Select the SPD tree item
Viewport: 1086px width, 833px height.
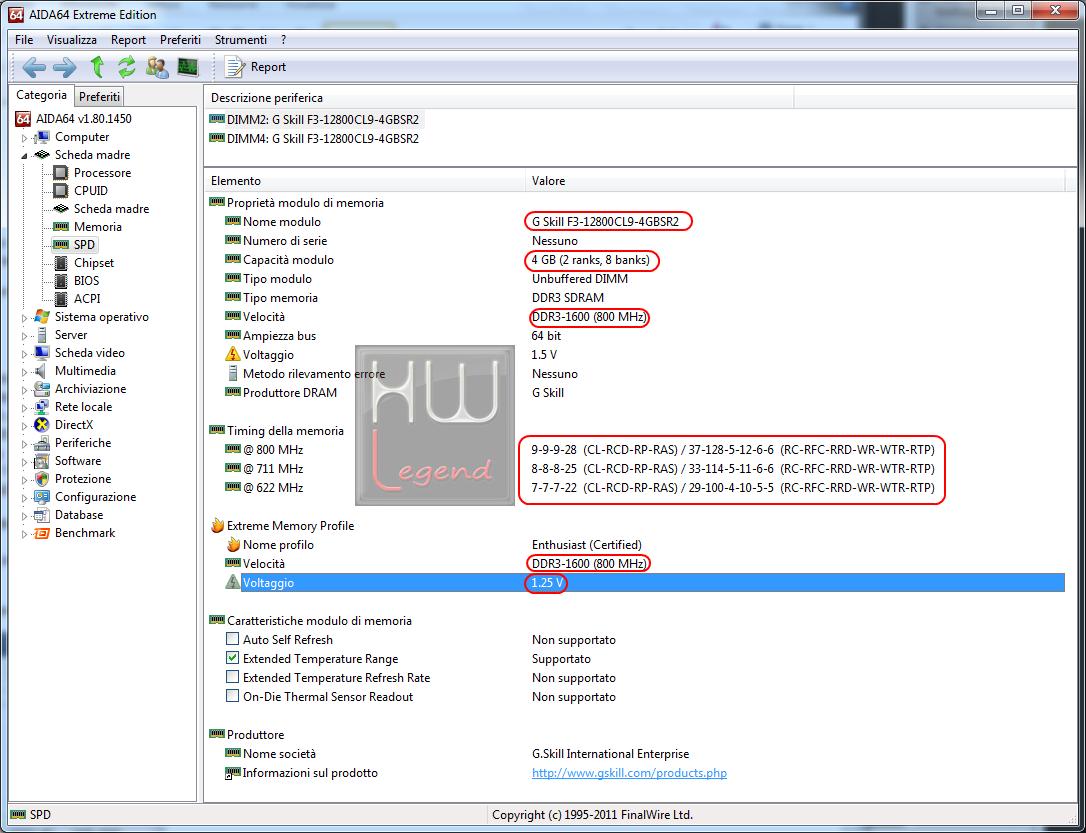[76, 244]
